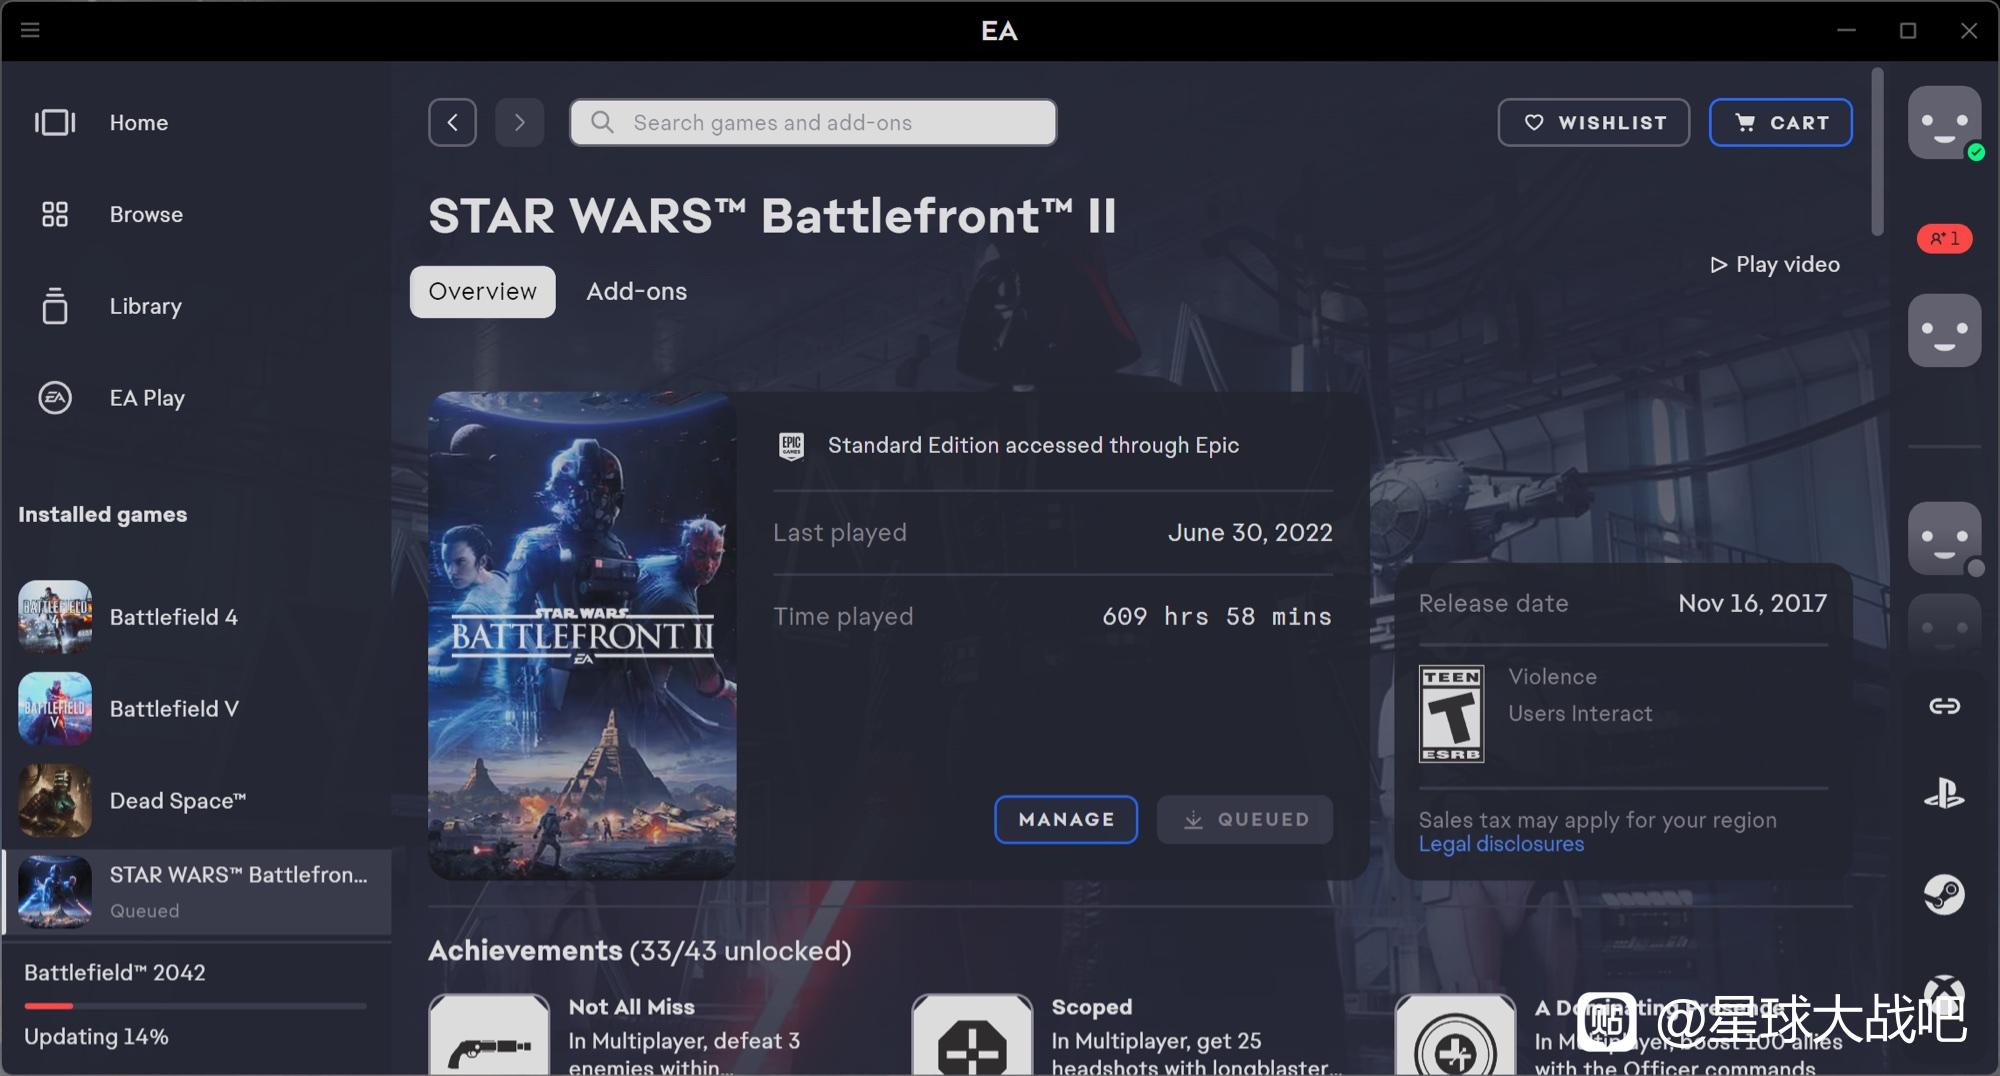This screenshot has height=1076, width=2000.
Task: Click the release date Nov 16, 2017
Action: point(1752,603)
